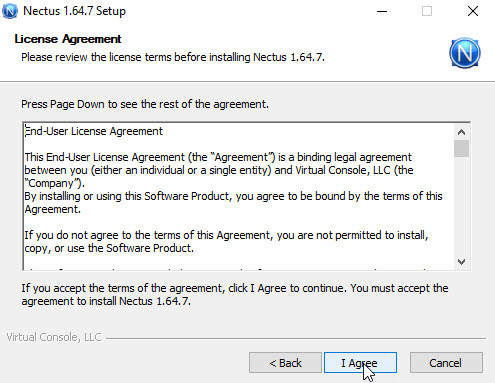Click the large Nectus N logo in header
The width and height of the screenshot is (495, 383).
click(x=465, y=53)
